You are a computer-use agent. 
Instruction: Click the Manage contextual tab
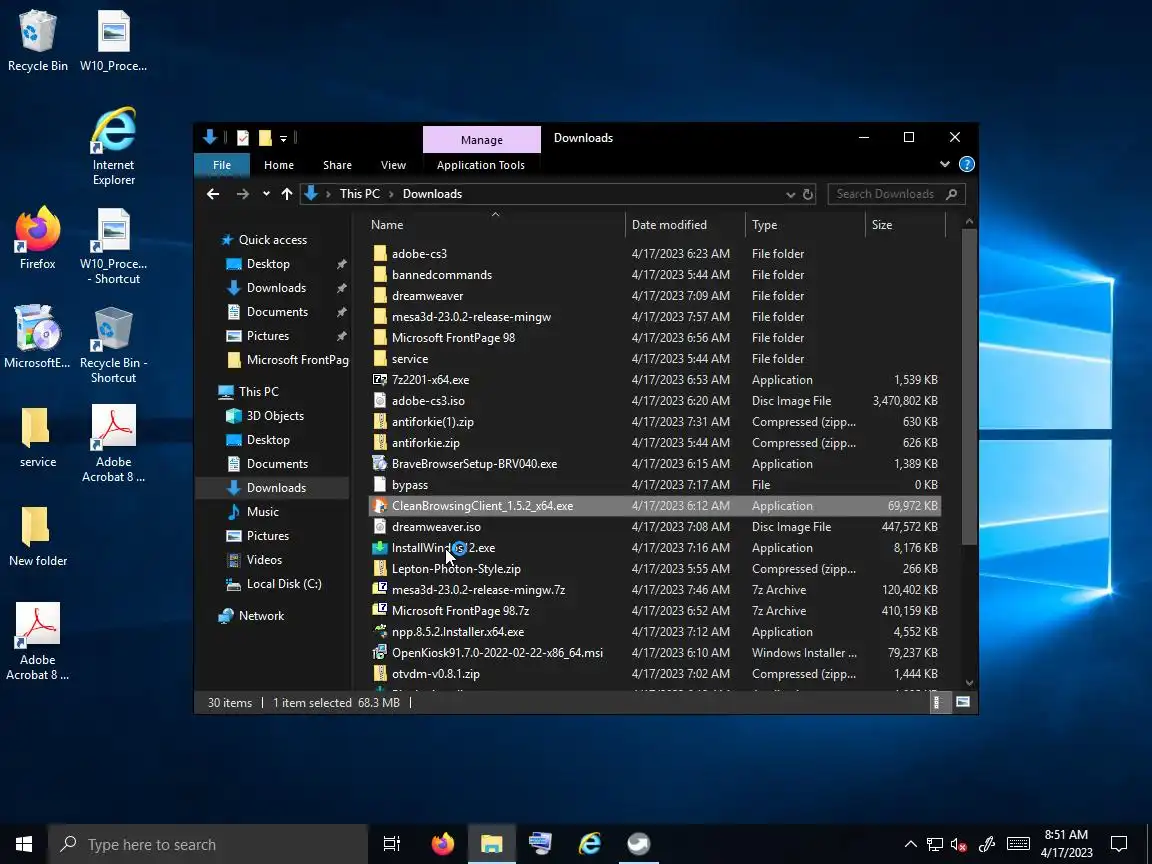(x=482, y=140)
